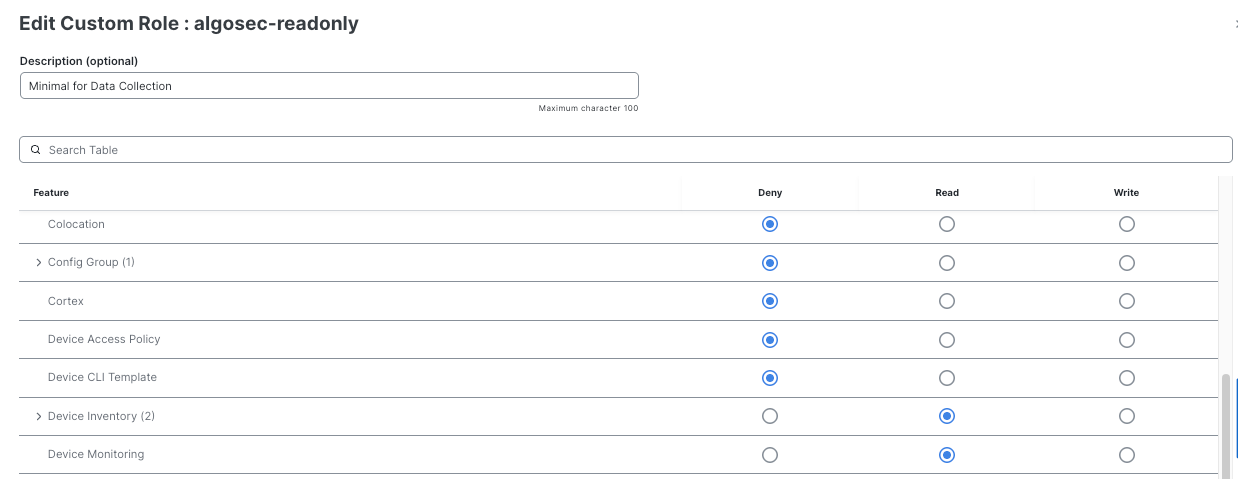The image size is (1238, 479).
Task: Select Write for Device Monitoring
Action: [1126, 455]
